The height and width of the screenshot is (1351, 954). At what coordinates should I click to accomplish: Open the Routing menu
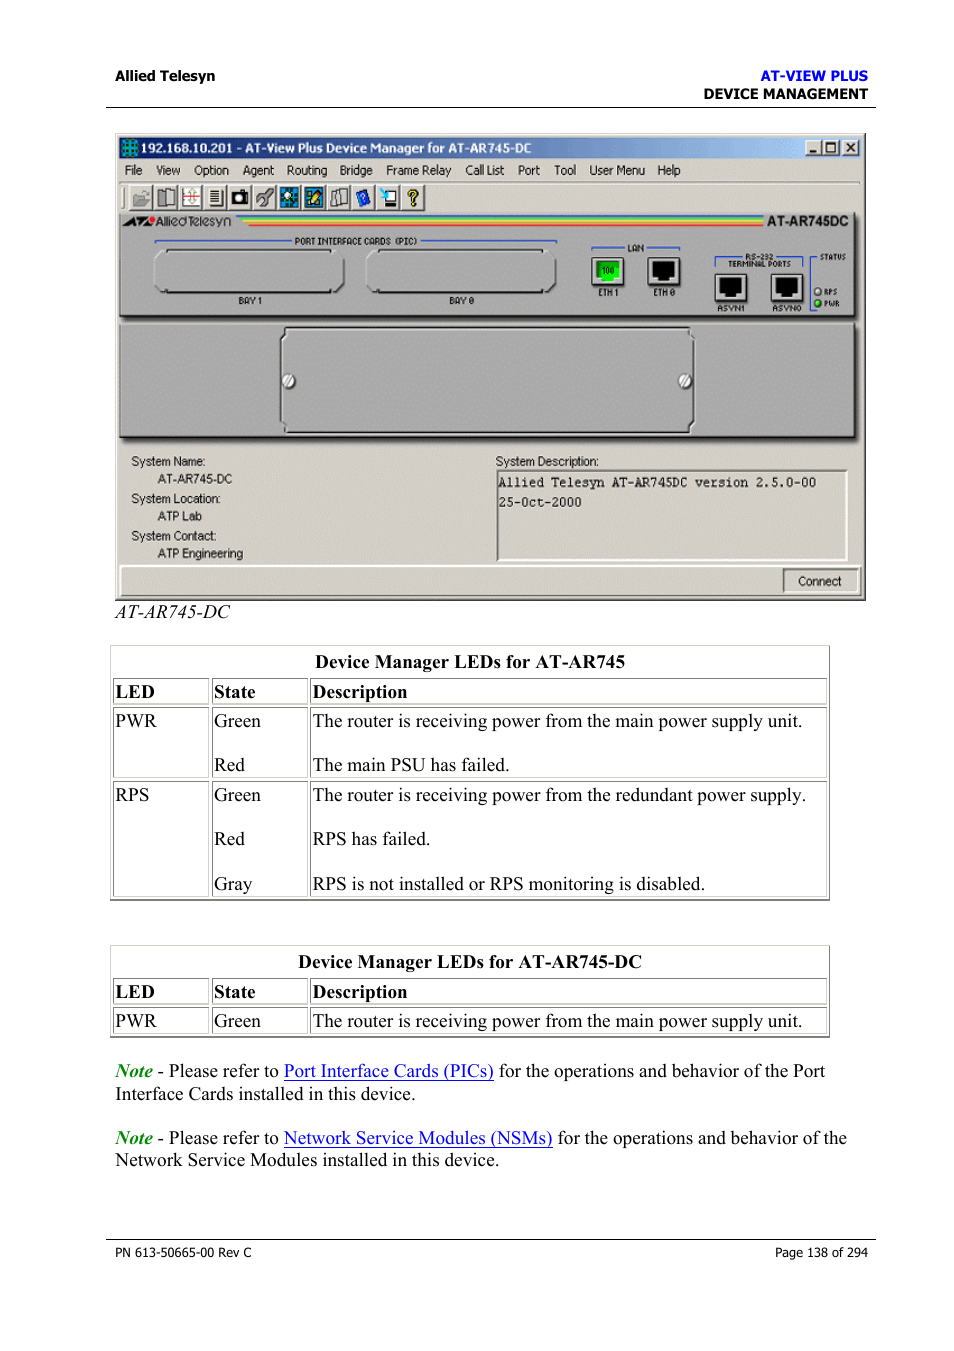(307, 171)
